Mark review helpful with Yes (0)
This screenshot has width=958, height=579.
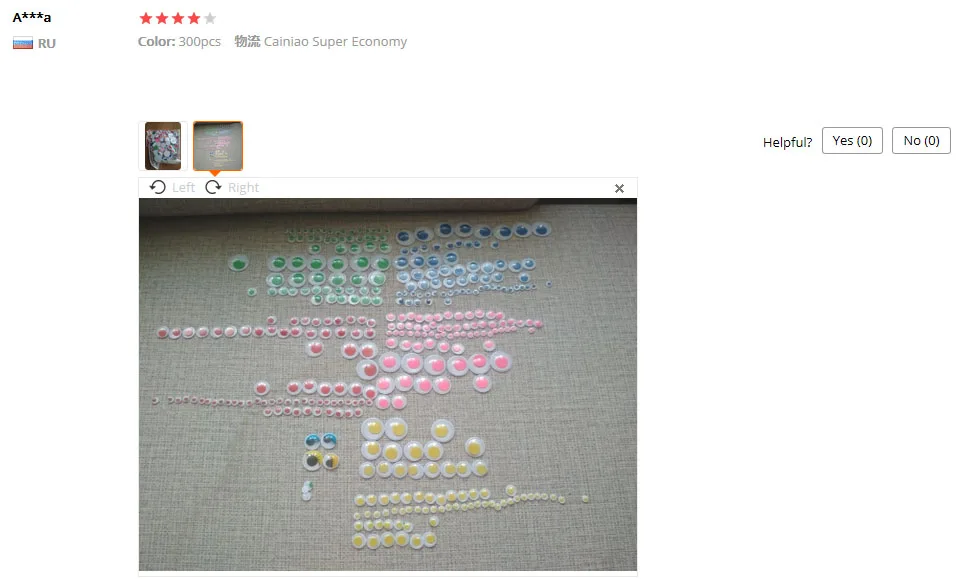click(x=852, y=140)
